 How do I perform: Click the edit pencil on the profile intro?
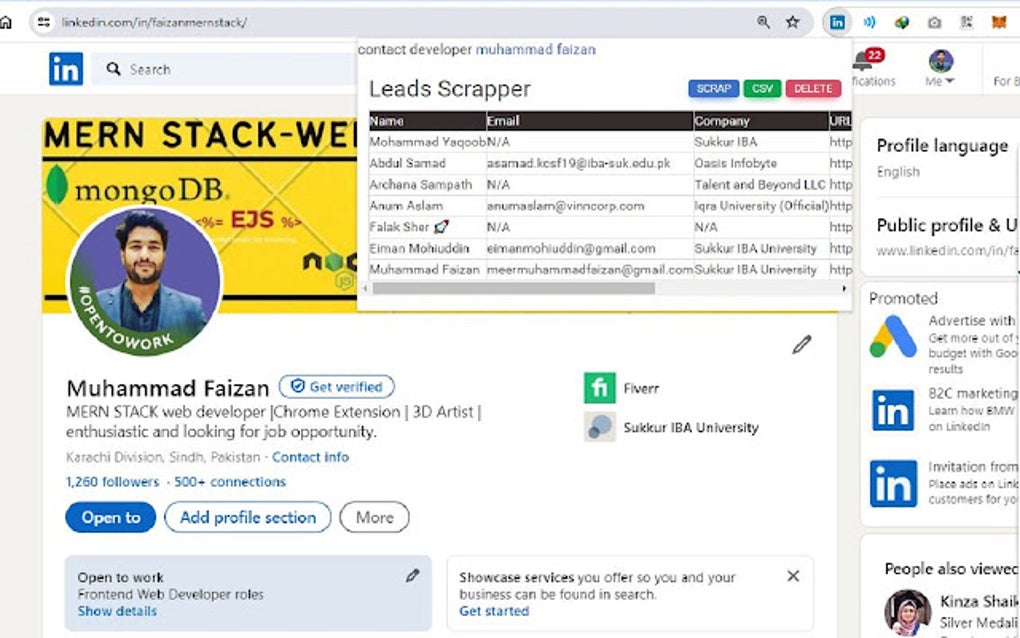[x=801, y=345]
